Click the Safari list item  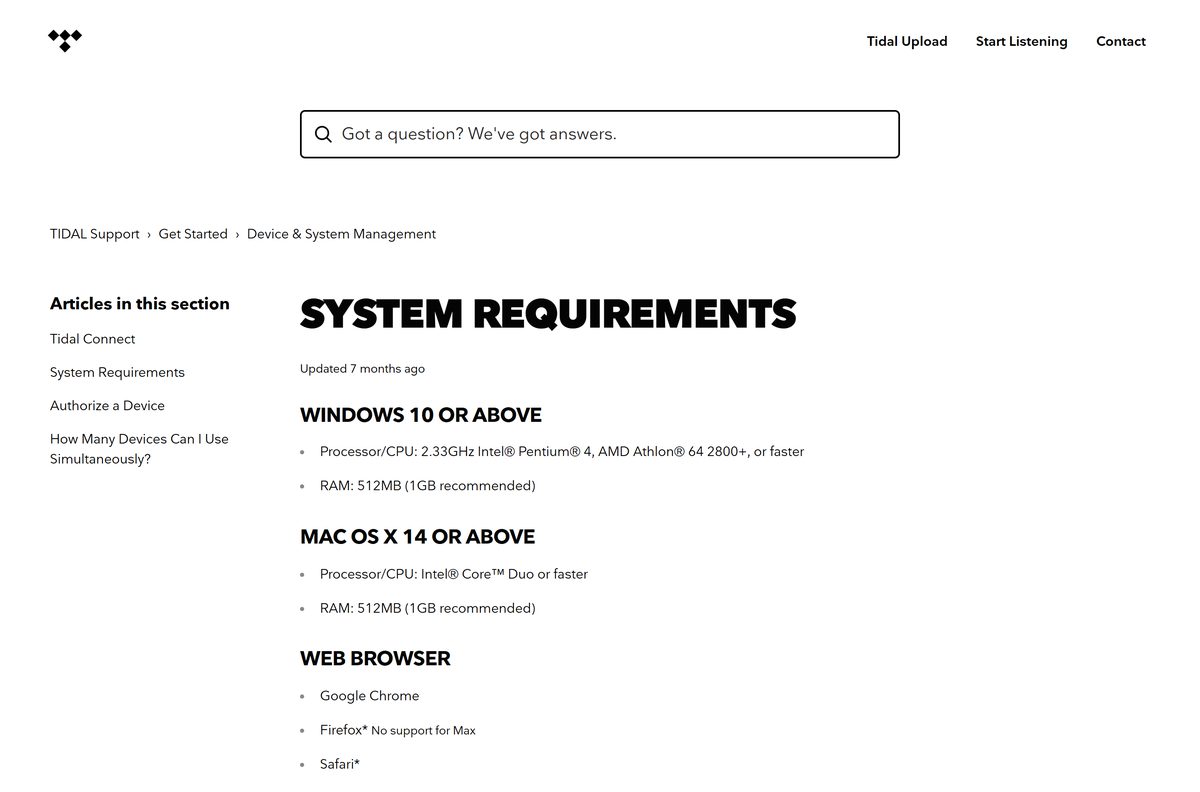click(x=340, y=764)
